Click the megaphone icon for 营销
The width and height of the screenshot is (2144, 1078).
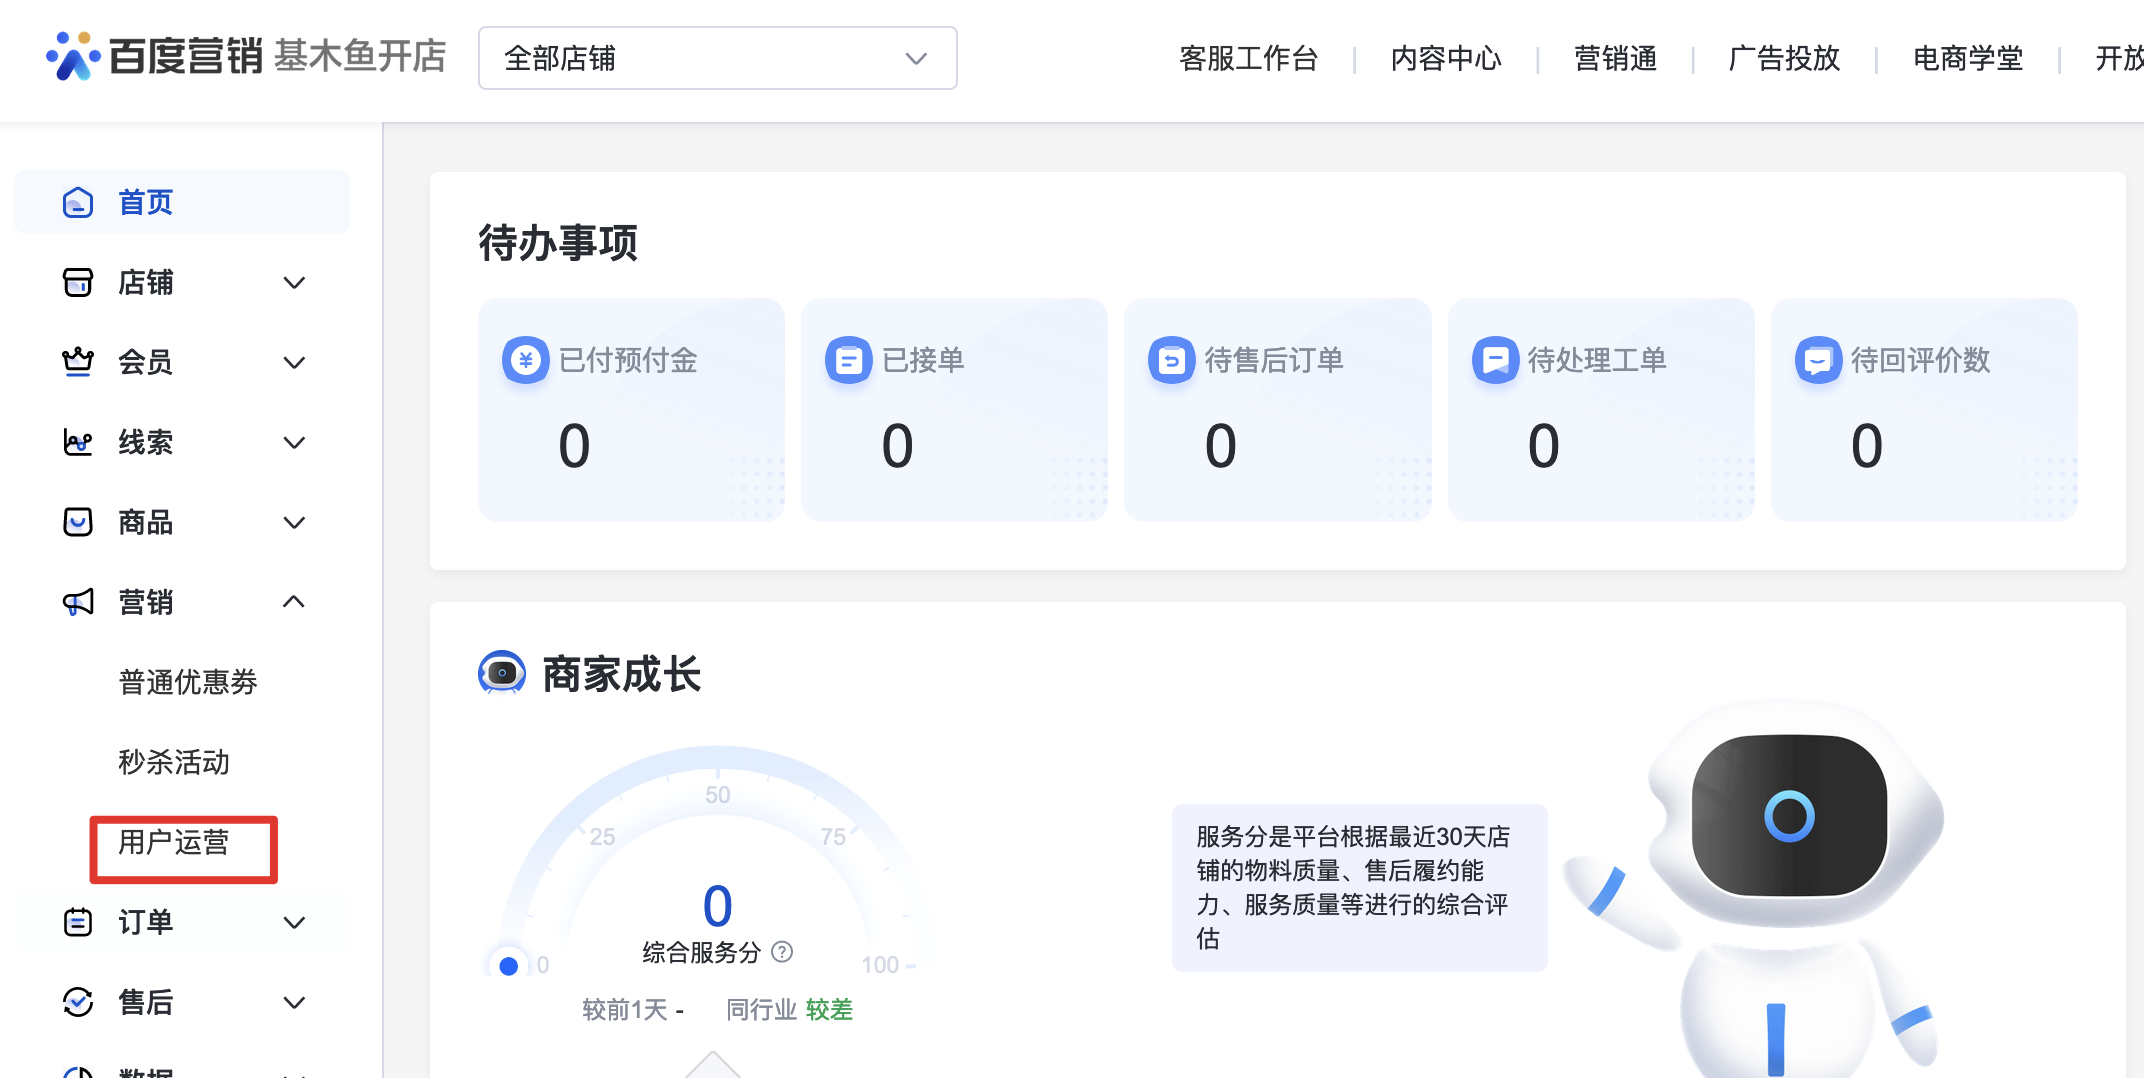[x=78, y=602]
